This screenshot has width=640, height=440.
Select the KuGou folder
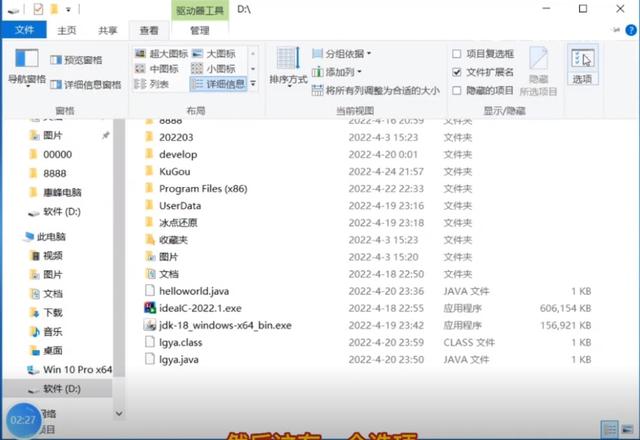coord(174,171)
